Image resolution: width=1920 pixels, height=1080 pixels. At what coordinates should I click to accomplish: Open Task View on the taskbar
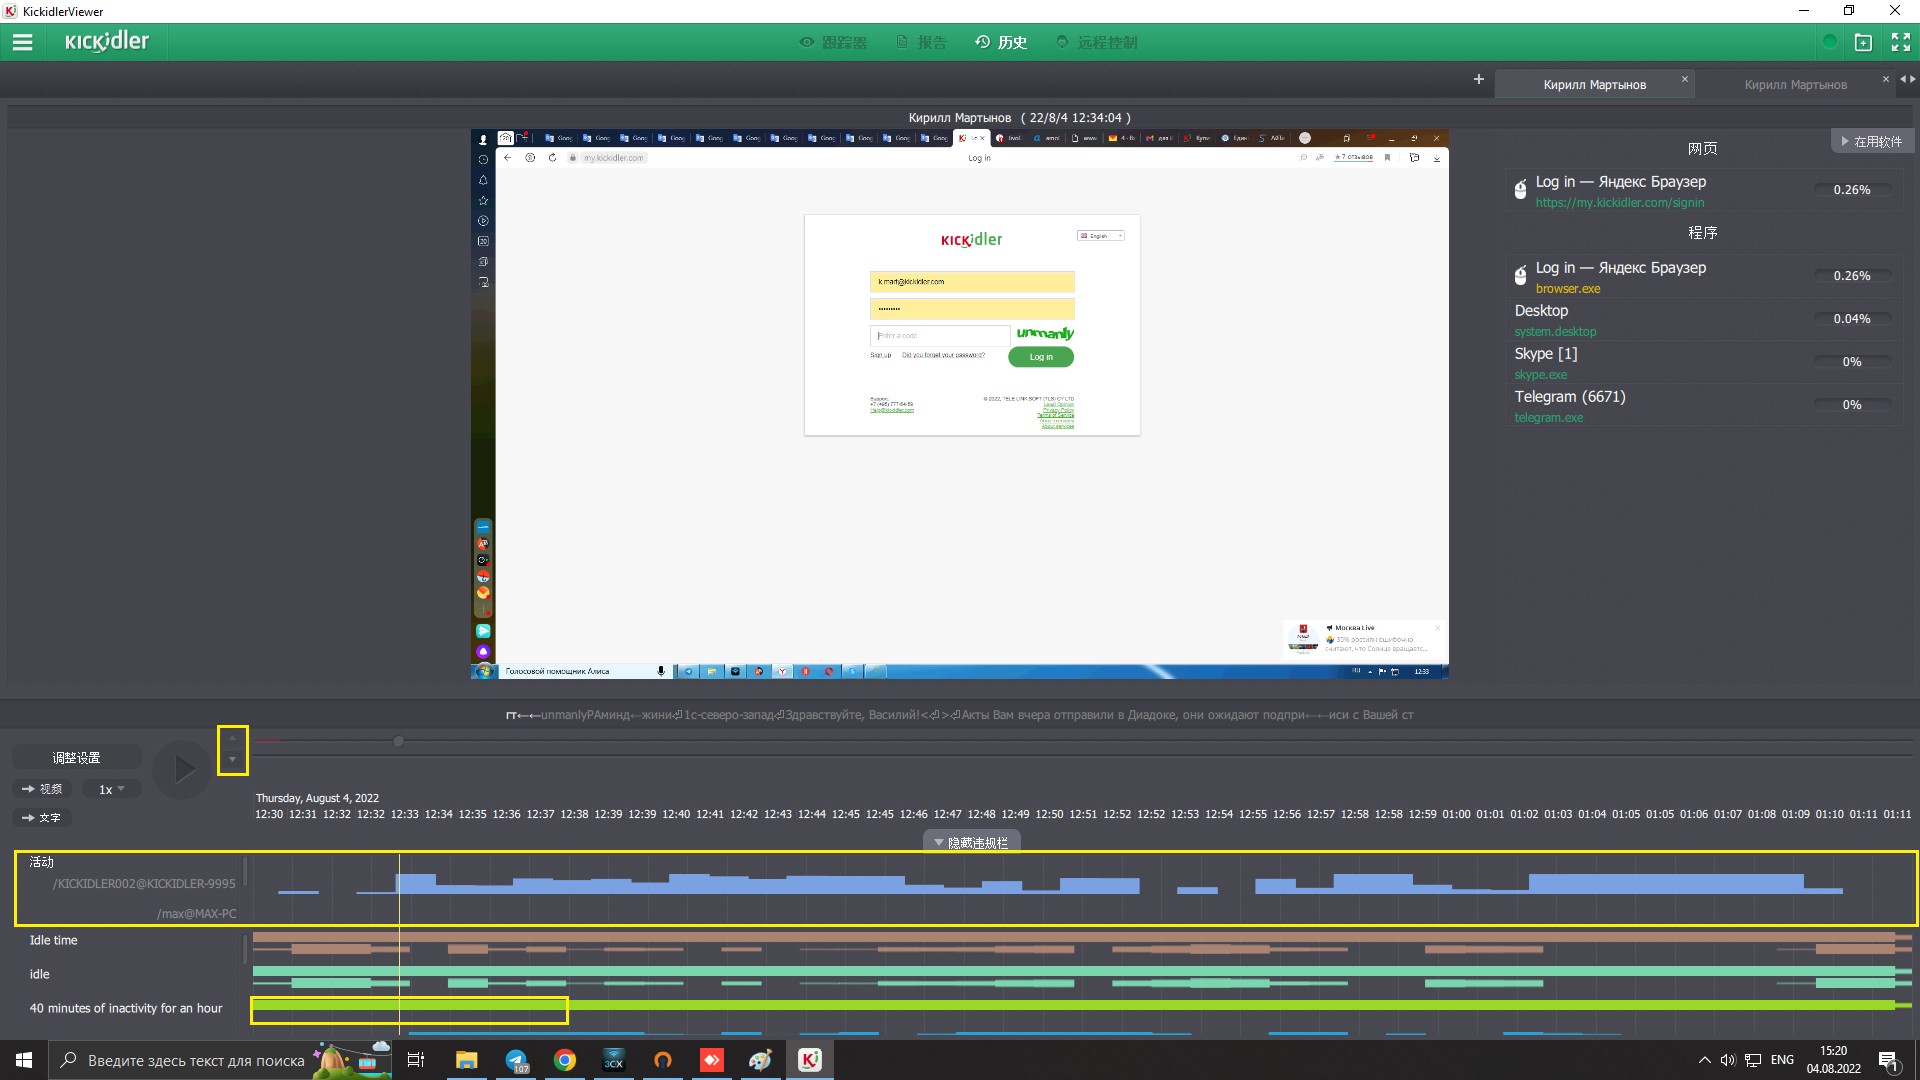416,1060
